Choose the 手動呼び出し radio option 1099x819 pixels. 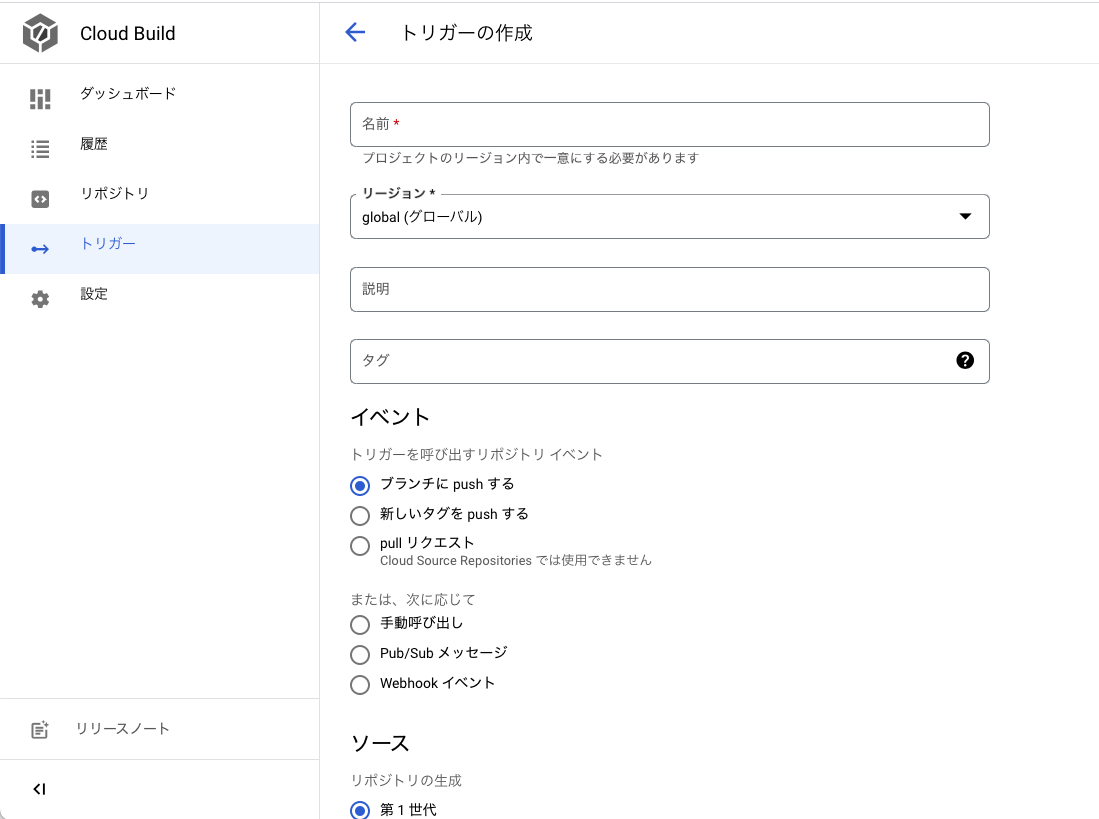pyautogui.click(x=360, y=625)
